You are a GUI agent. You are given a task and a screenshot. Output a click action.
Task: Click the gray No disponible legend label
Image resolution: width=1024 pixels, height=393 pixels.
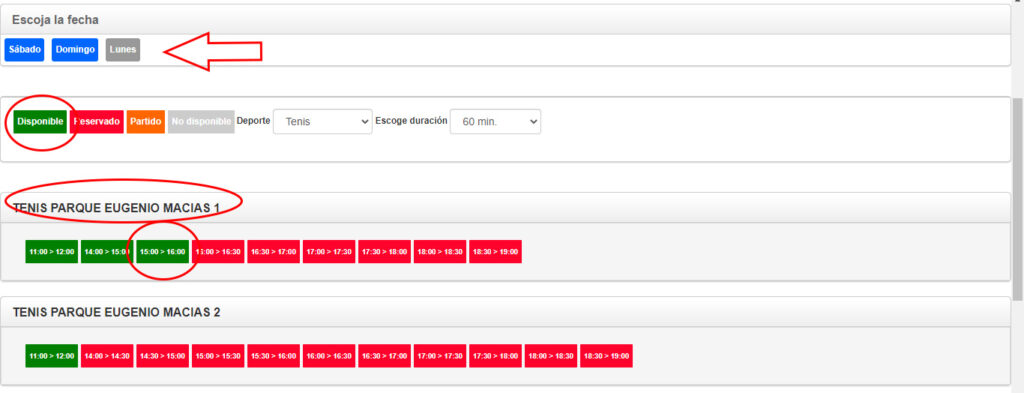point(201,121)
